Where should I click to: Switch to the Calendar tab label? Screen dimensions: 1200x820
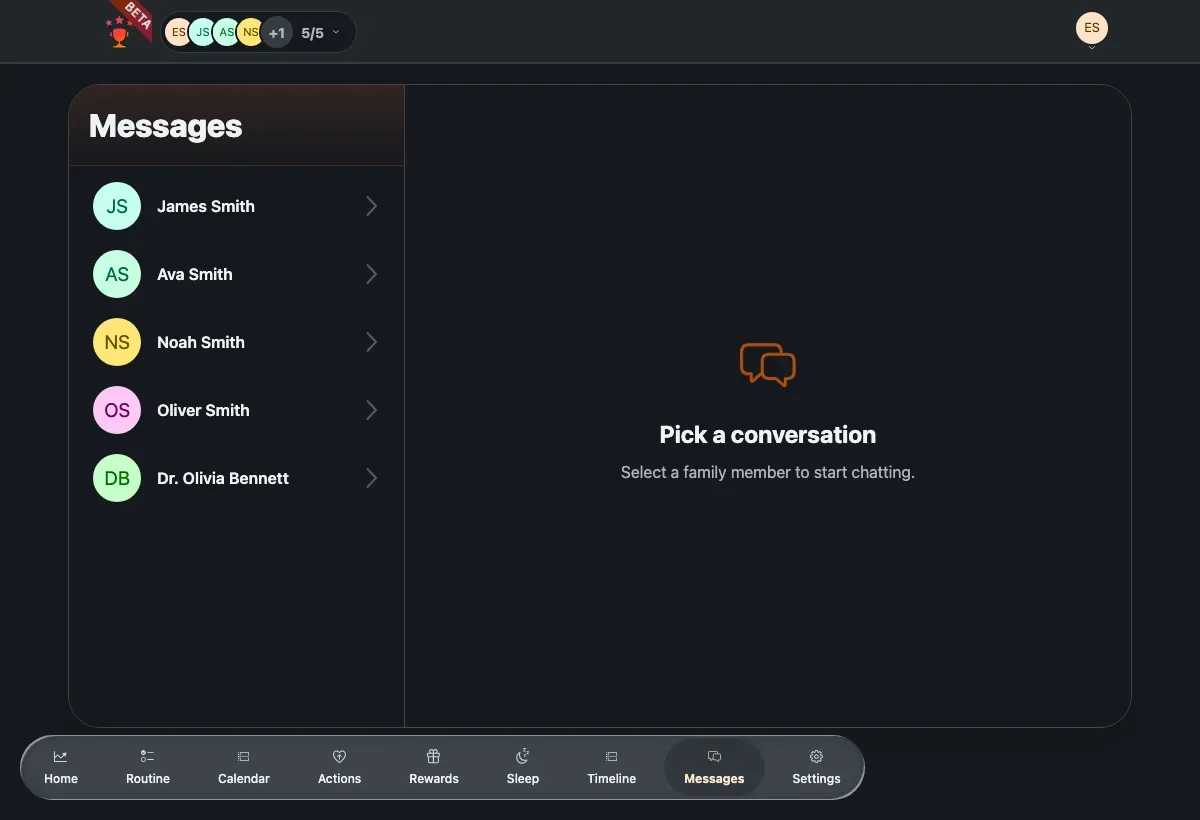[x=244, y=779]
